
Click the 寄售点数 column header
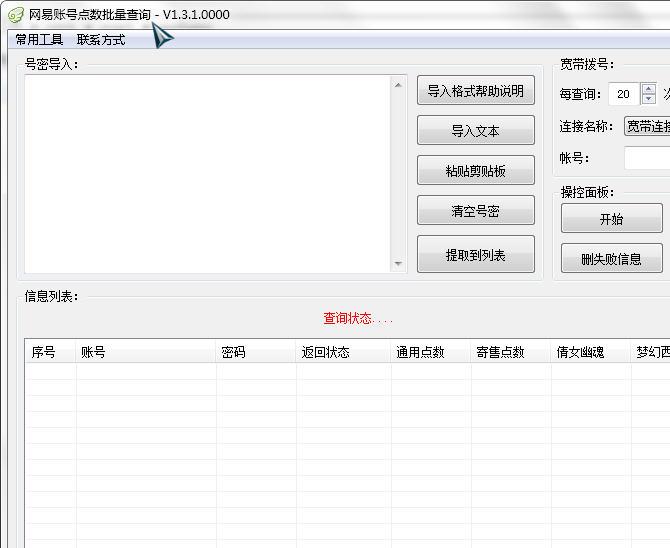click(510, 352)
